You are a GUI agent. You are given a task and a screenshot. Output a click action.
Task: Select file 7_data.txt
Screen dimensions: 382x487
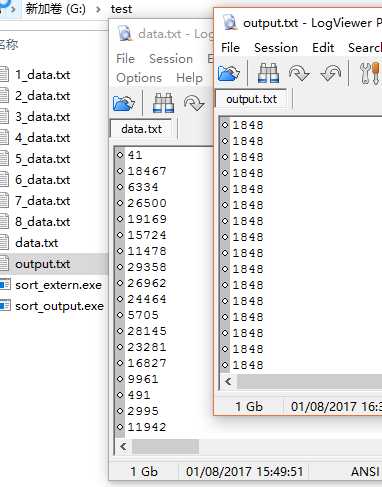tap(43, 201)
